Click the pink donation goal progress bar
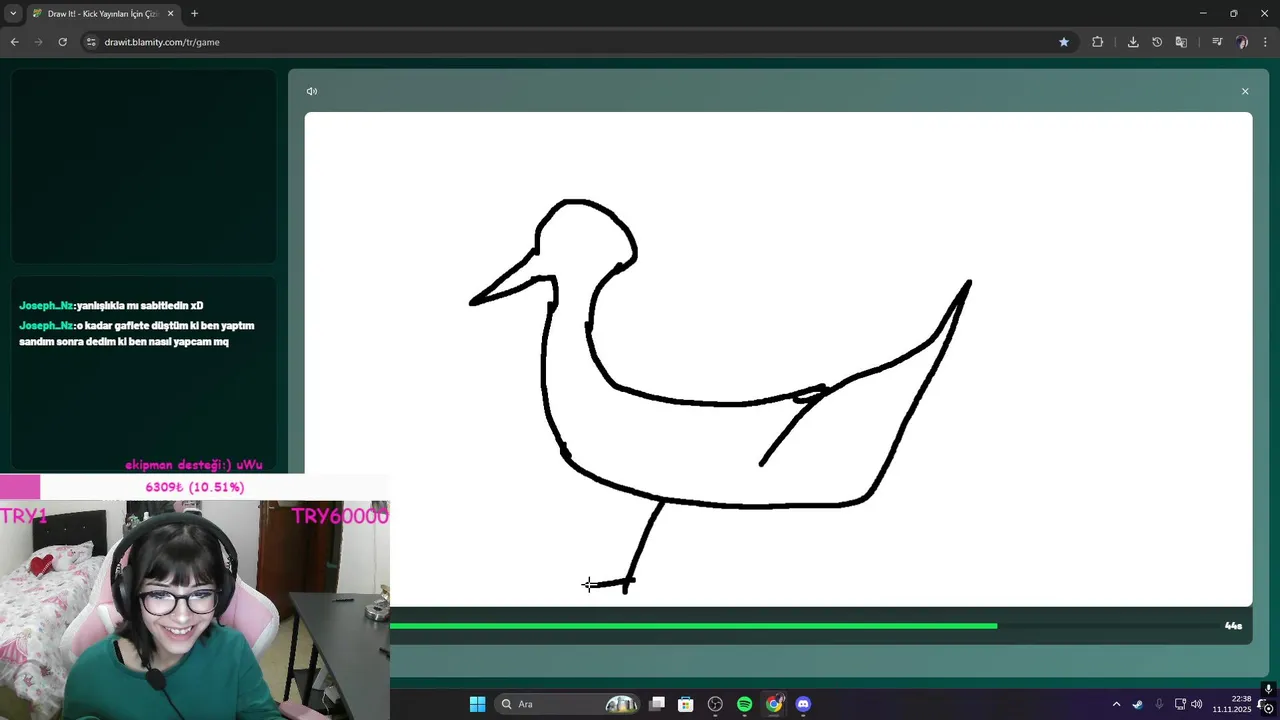This screenshot has width=1280, height=720. pyautogui.click(x=20, y=487)
